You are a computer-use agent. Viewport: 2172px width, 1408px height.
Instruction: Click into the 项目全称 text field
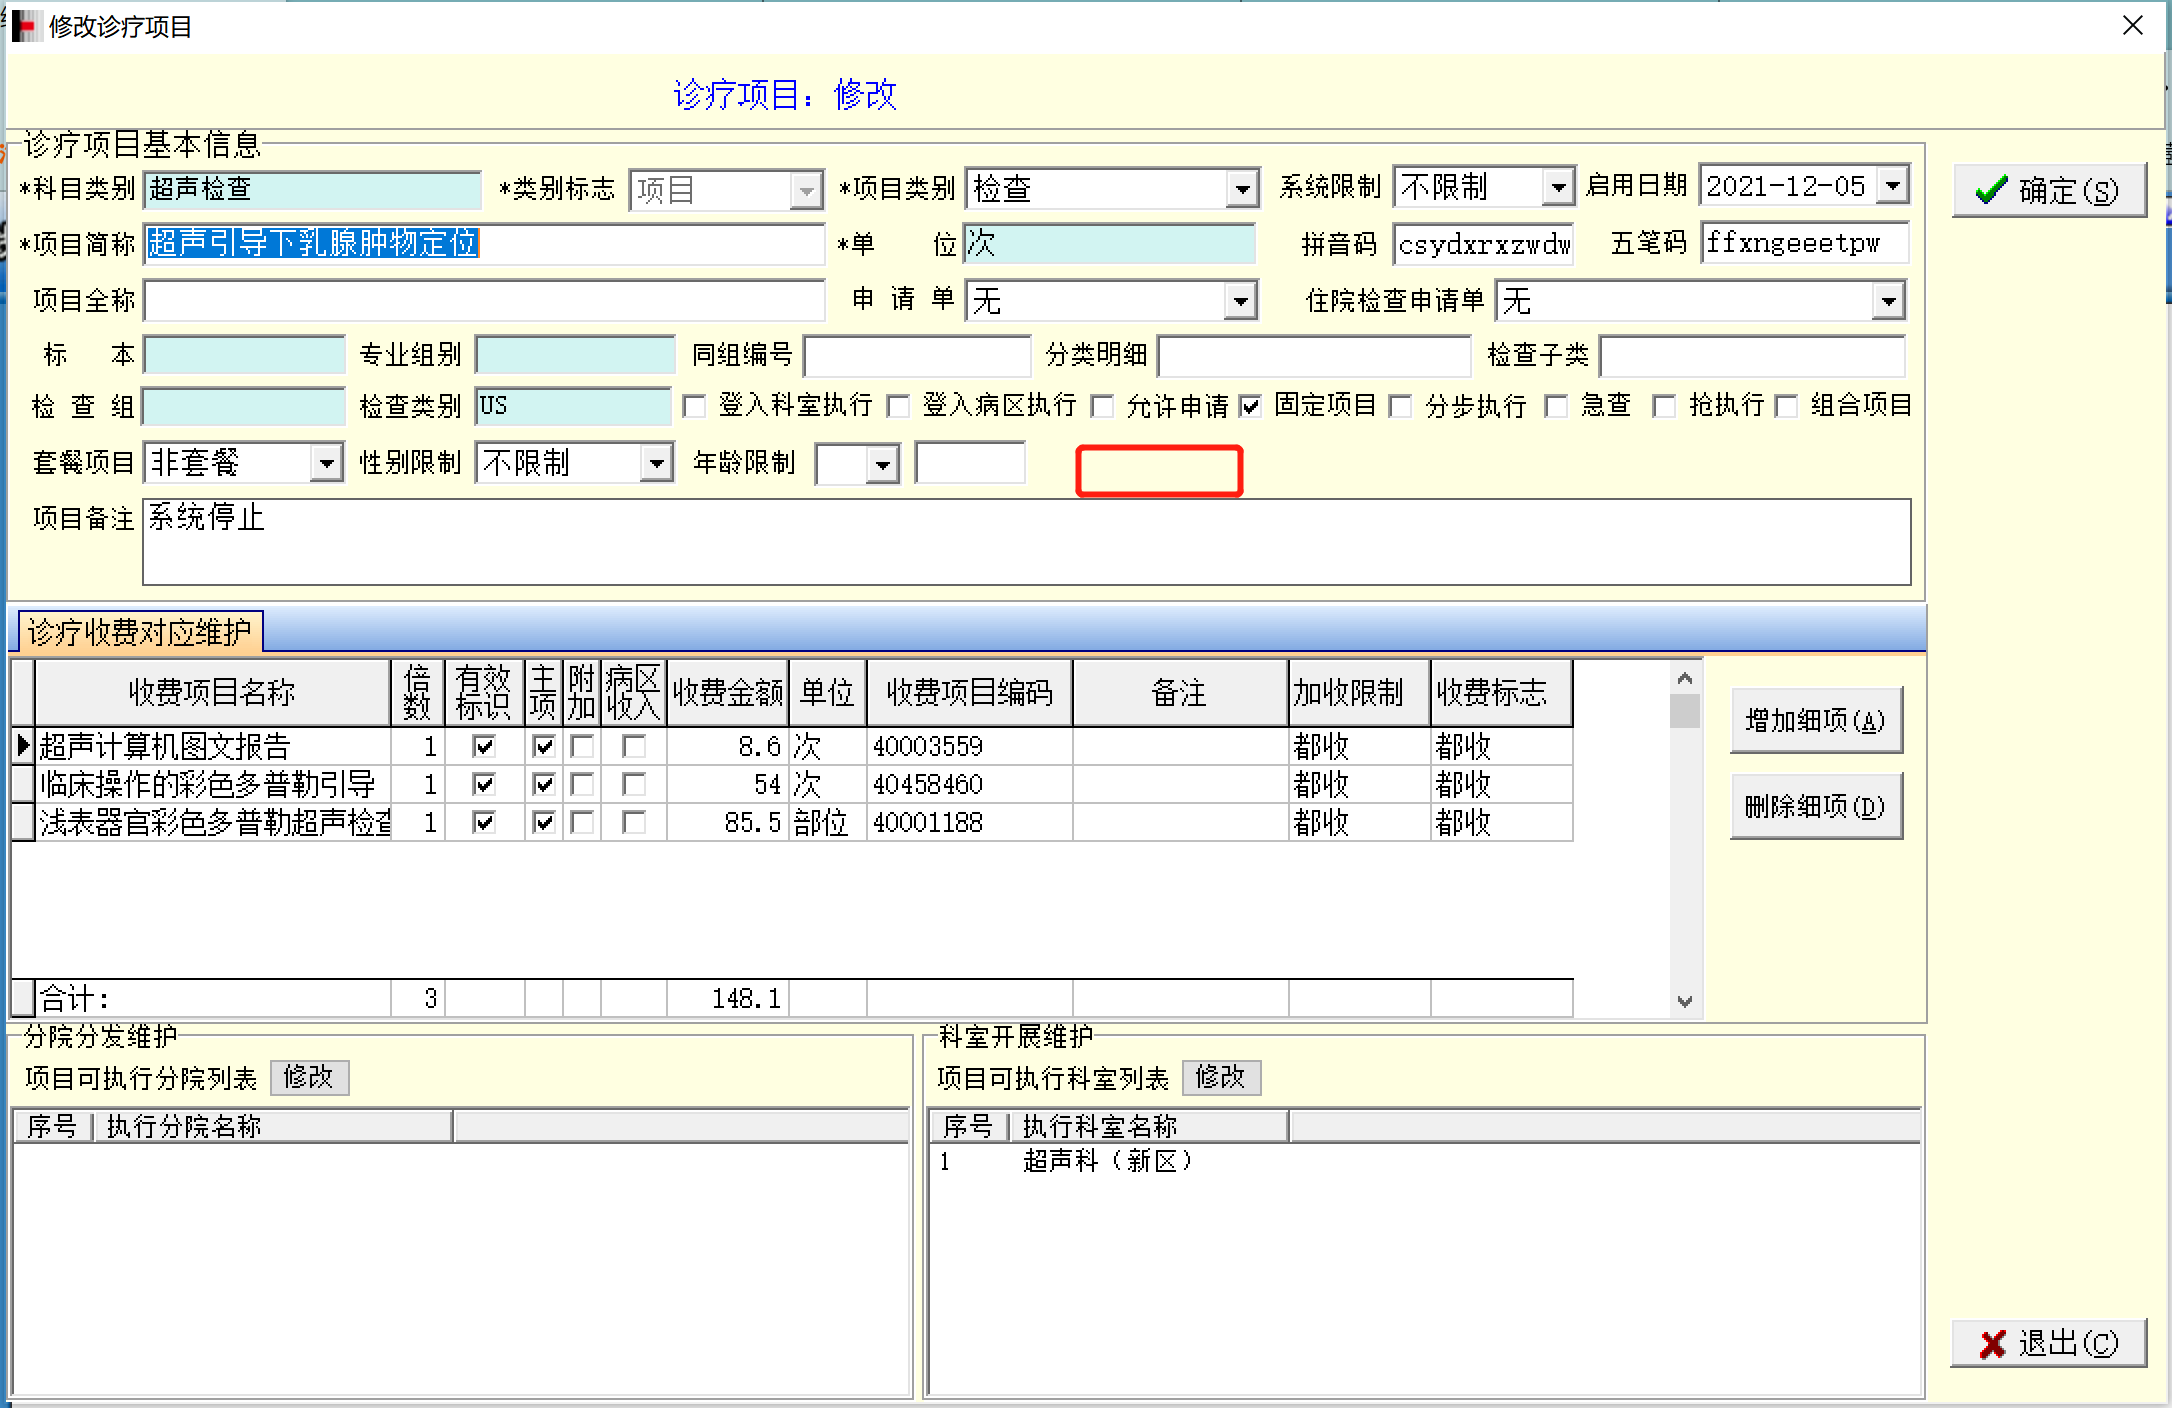coord(484,300)
